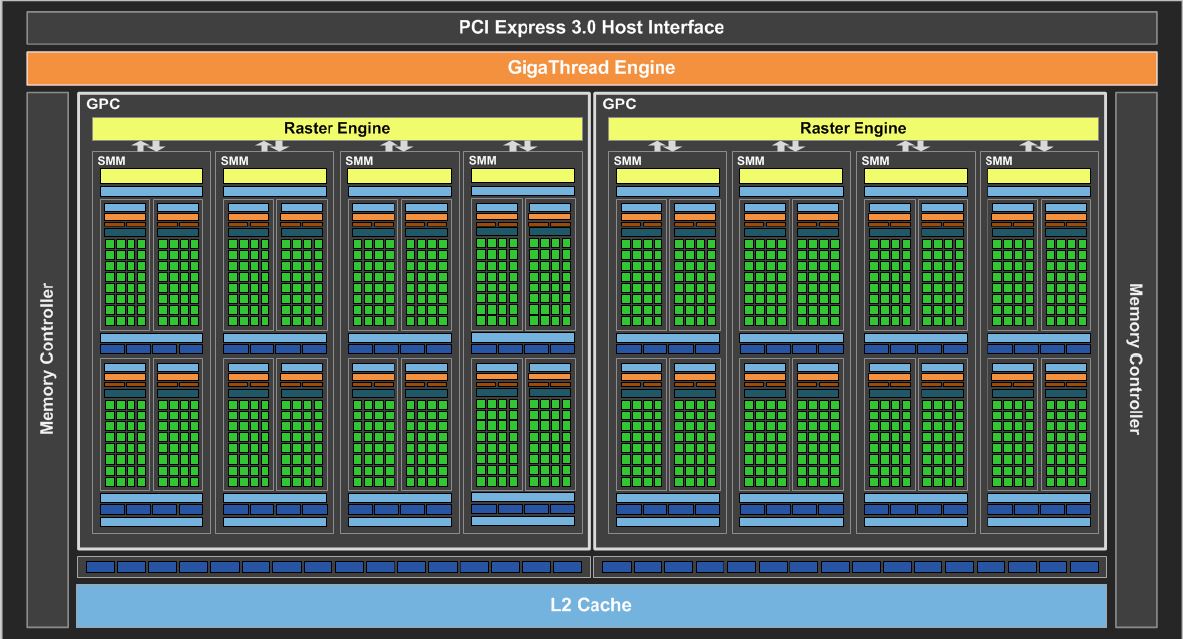Click the PCI Express 3.0 Host Interface bar
The height and width of the screenshot is (639, 1183).
tap(592, 28)
